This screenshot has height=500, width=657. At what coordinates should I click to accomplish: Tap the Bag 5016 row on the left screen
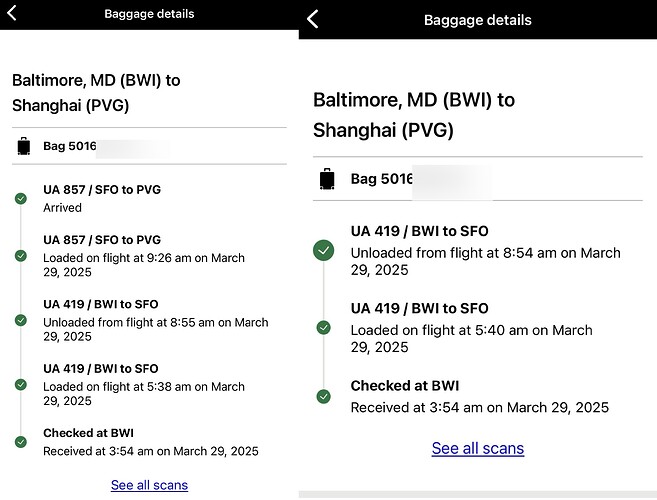click(149, 146)
